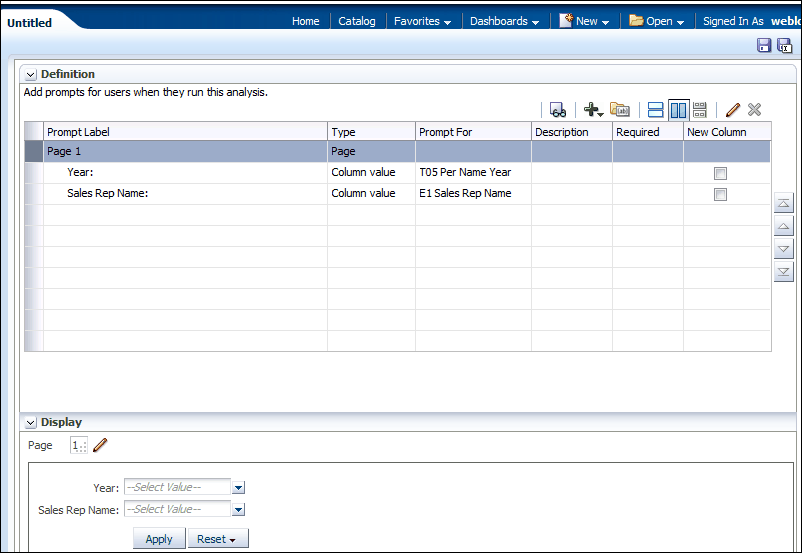The width and height of the screenshot is (802, 553).
Task: Click the Delete X icon
Action: tap(754, 110)
